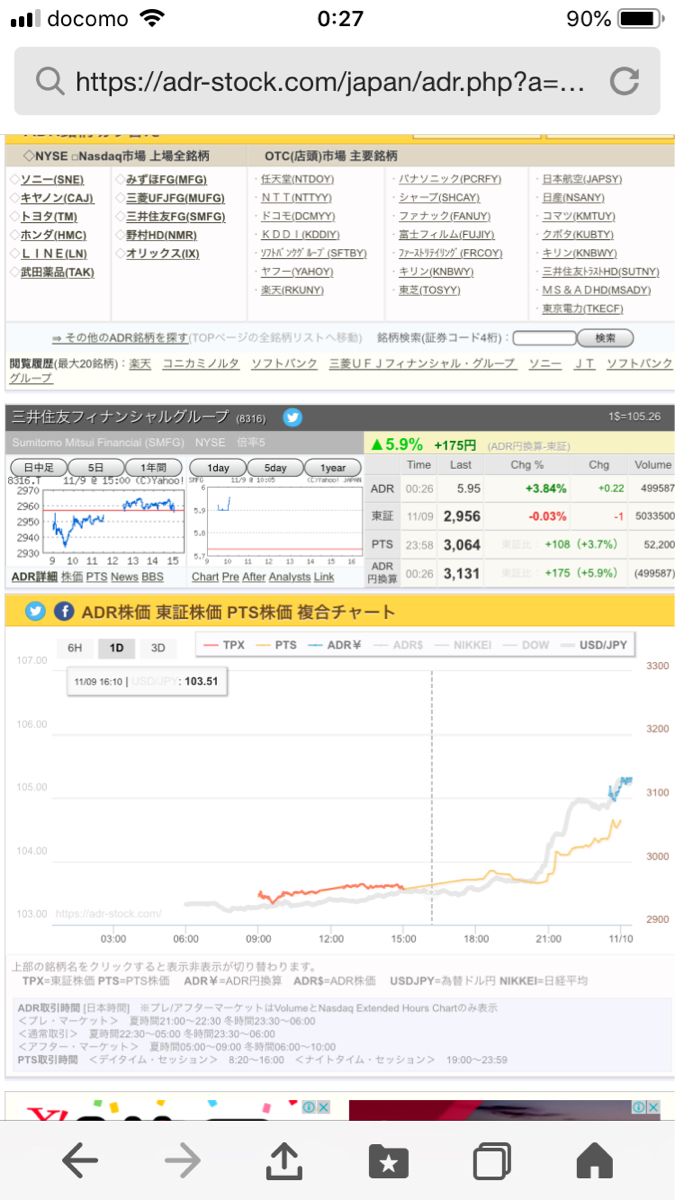Reload the page in the address bar
This screenshot has width=675, height=1200.
(625, 81)
